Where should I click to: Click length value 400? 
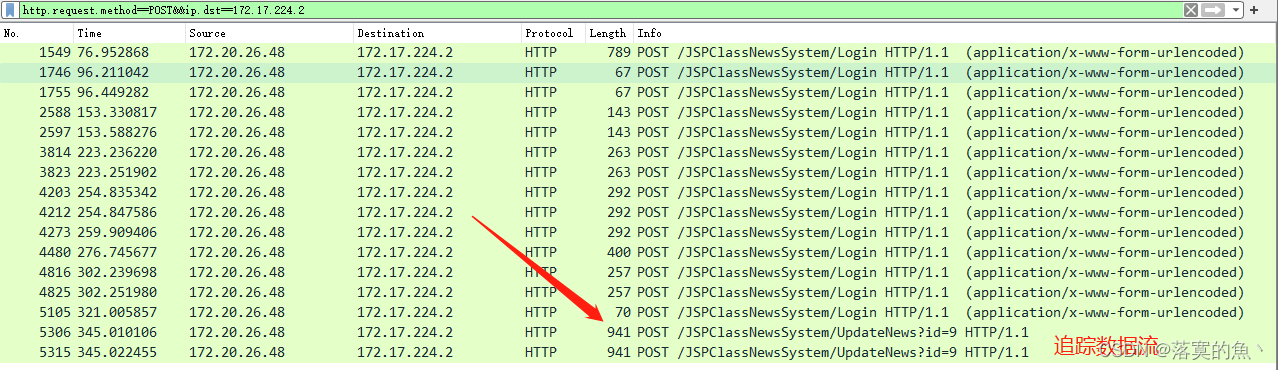coord(618,252)
